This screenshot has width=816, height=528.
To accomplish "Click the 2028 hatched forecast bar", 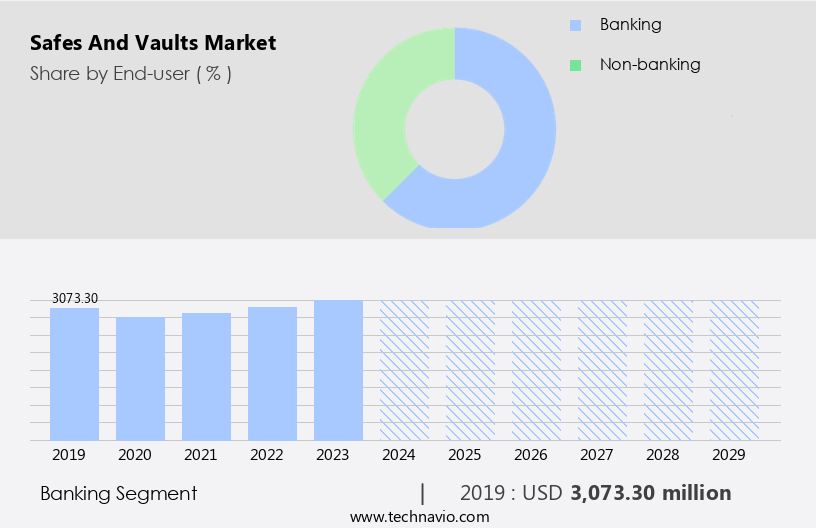I will click(669, 370).
